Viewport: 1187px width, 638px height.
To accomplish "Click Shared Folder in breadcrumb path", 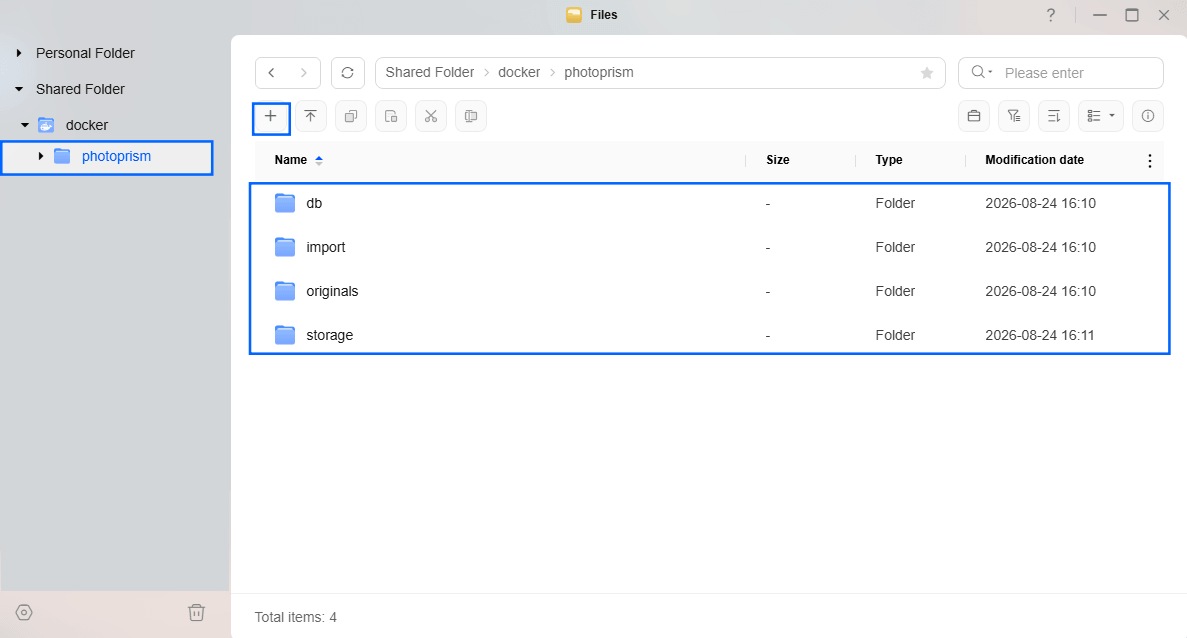I will [430, 73].
